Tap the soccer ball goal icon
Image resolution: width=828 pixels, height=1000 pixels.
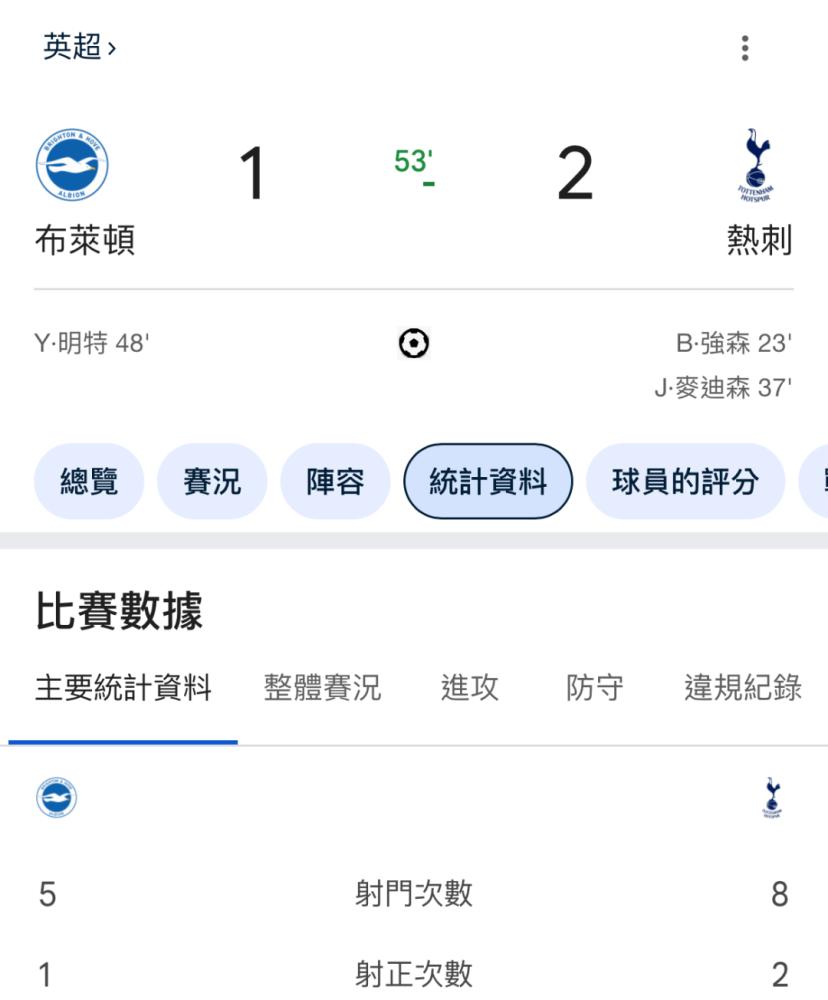click(x=414, y=343)
